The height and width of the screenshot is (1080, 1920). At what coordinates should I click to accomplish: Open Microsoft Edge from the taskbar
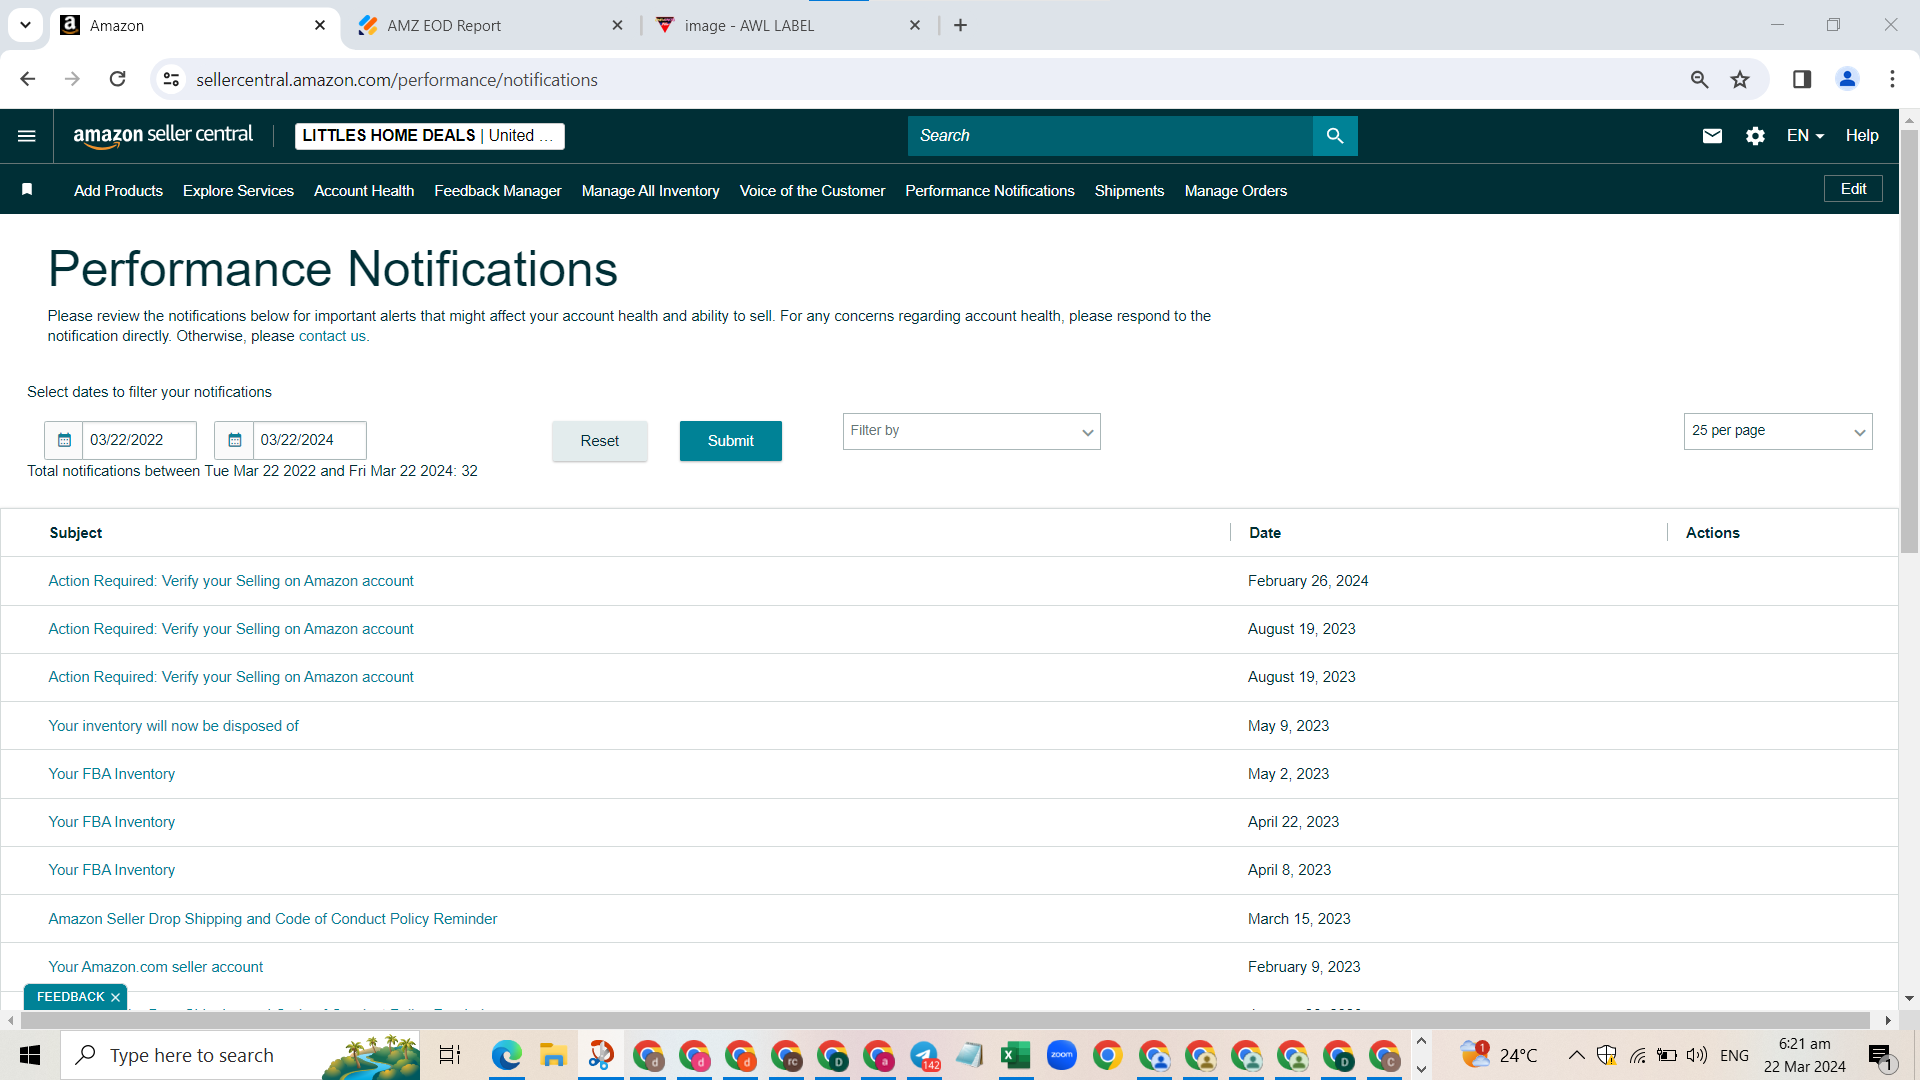coord(507,1055)
